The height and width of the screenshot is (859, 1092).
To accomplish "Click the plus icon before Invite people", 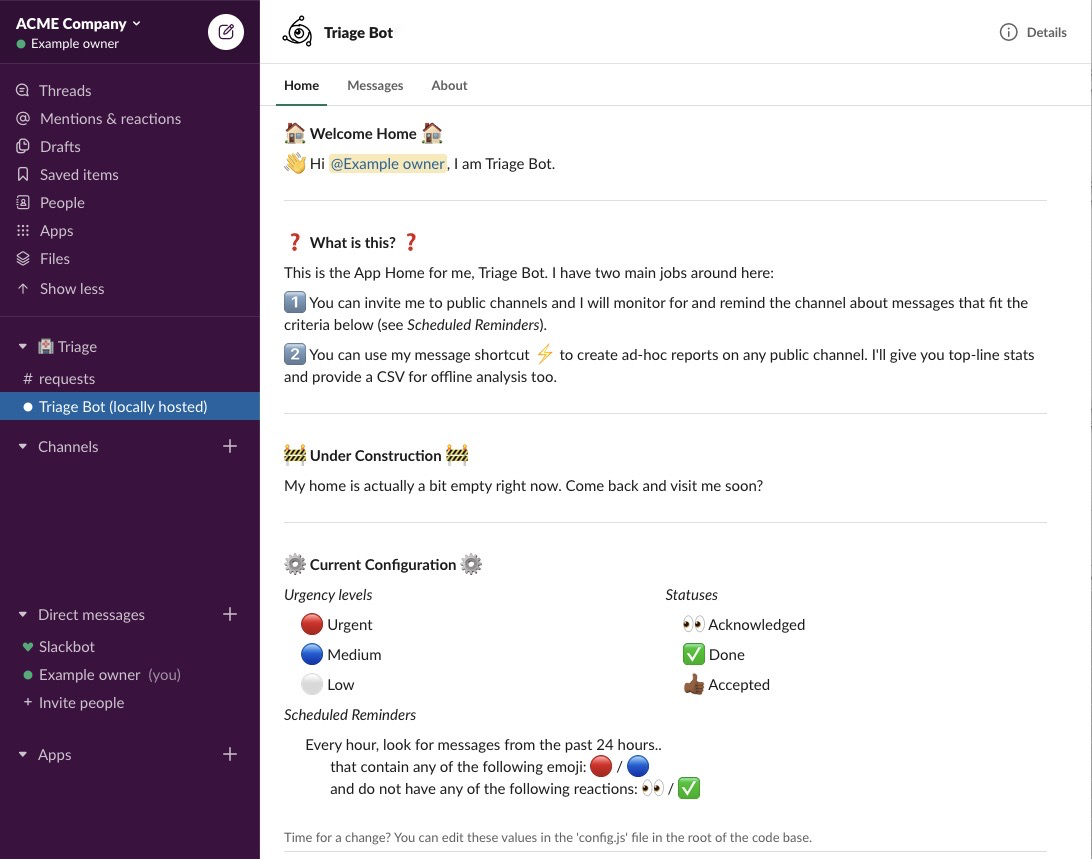I will 28,702.
